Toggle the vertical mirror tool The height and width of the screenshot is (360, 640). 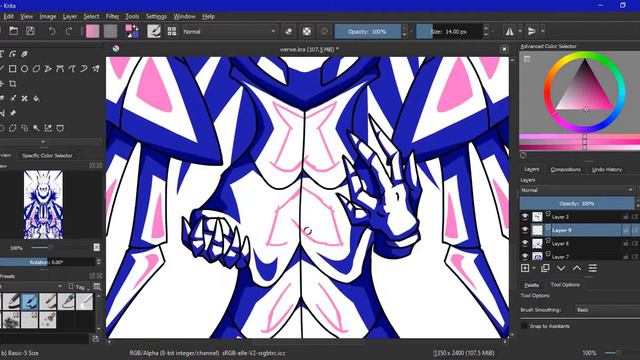[x=532, y=31]
